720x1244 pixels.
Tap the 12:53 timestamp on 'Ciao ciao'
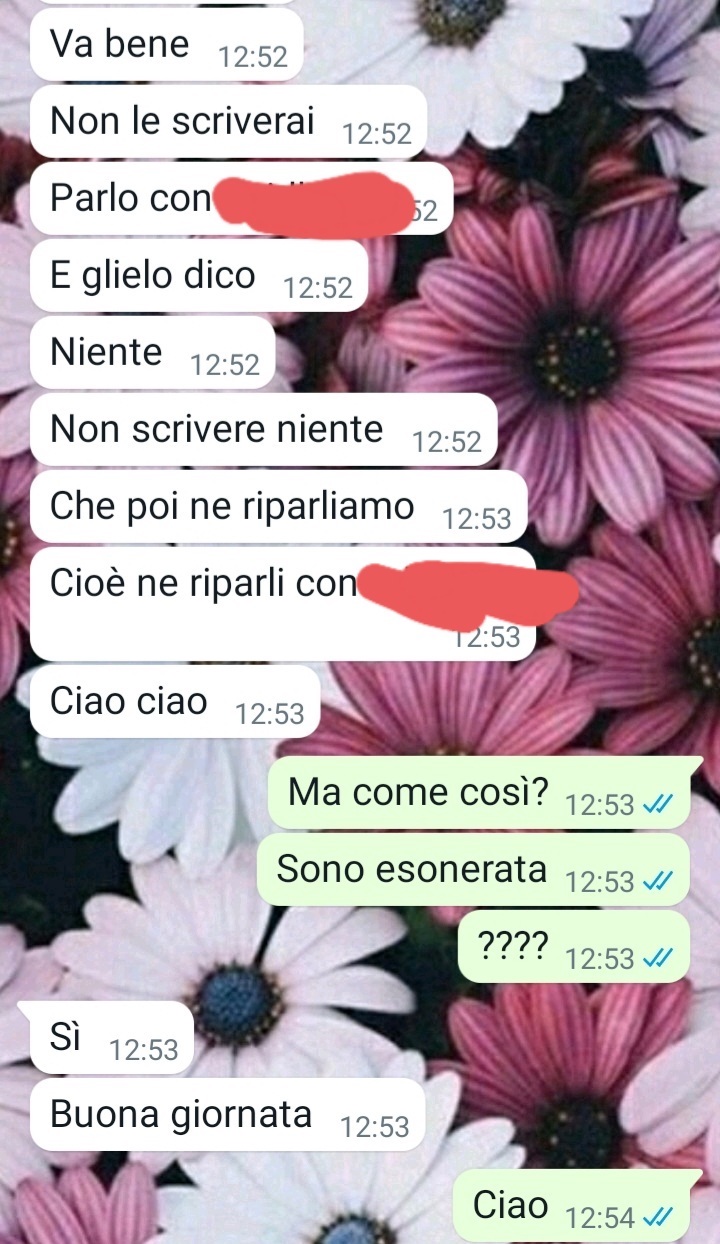click(x=270, y=714)
